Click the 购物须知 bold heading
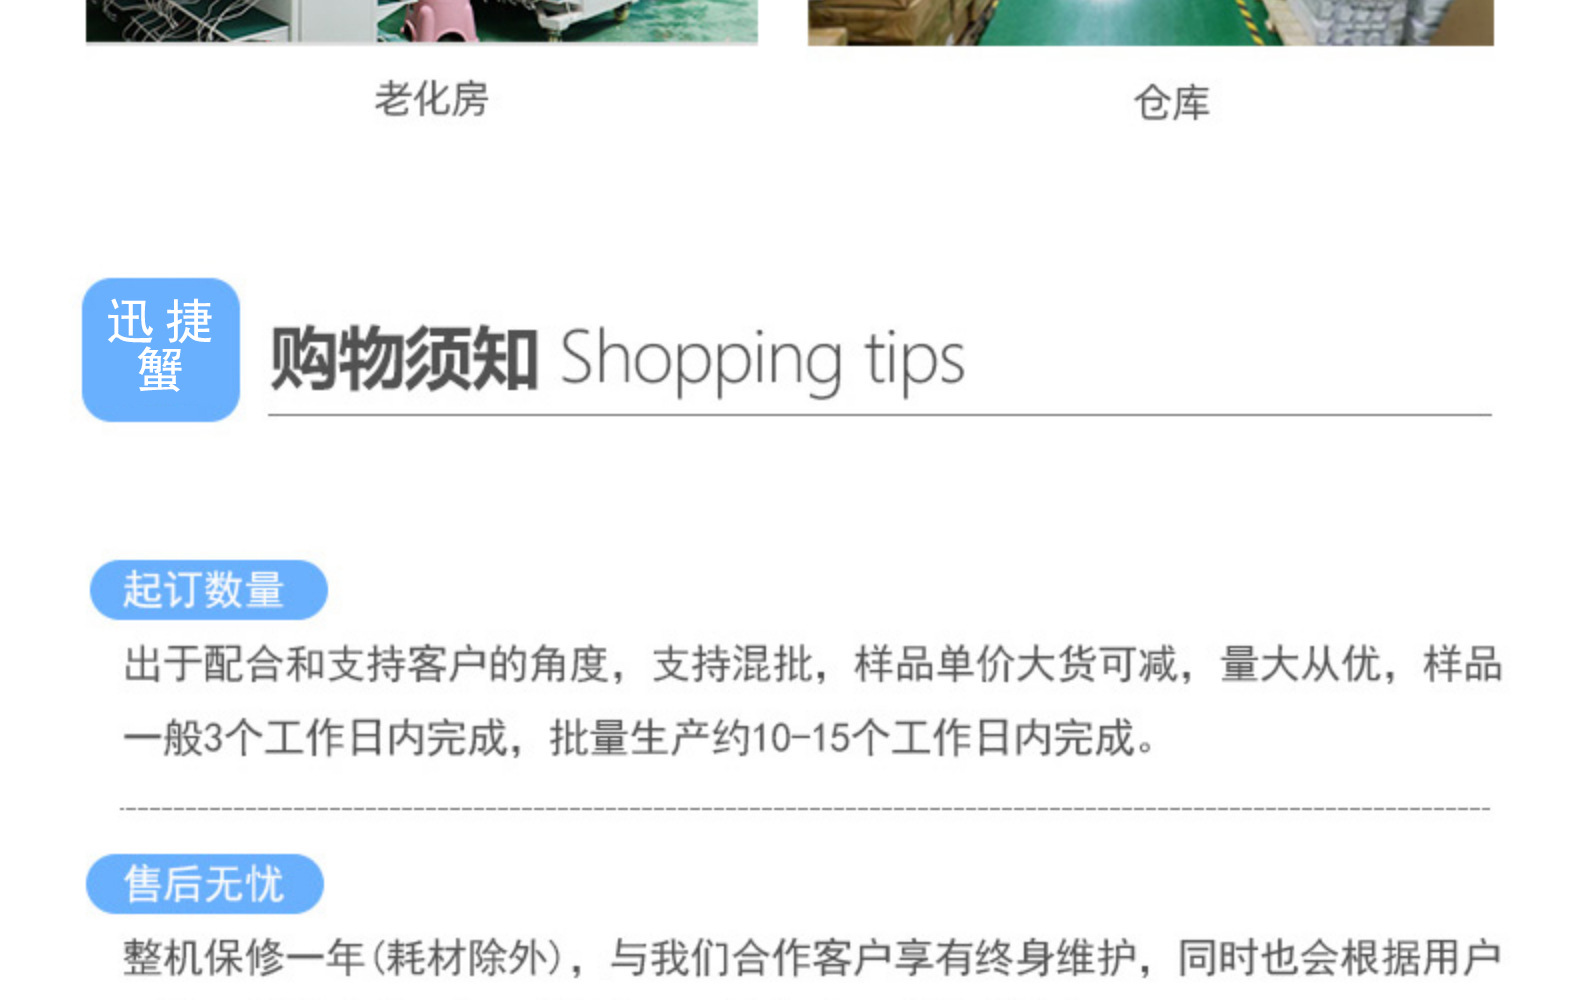Viewport: 1580px width, 1000px height. [404, 357]
